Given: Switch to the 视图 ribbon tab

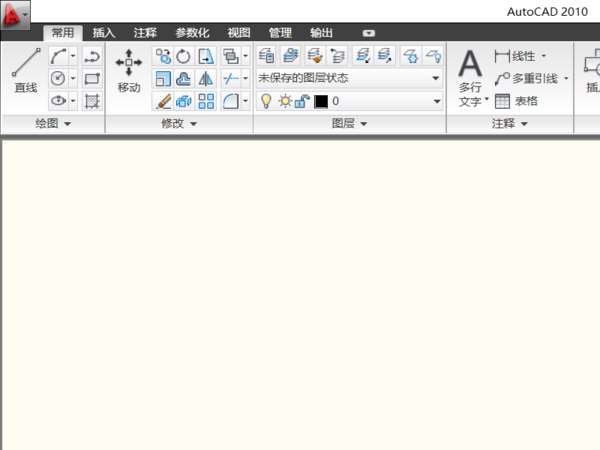Looking at the screenshot, I should coord(239,33).
